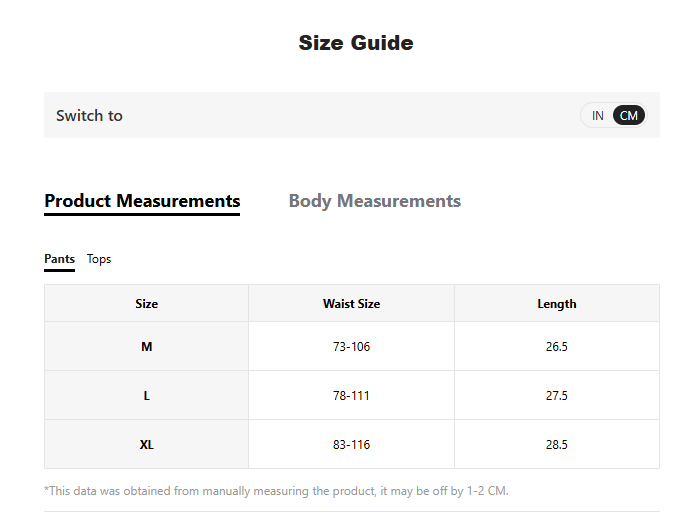Select the Pants sub-tab

pos(59,259)
